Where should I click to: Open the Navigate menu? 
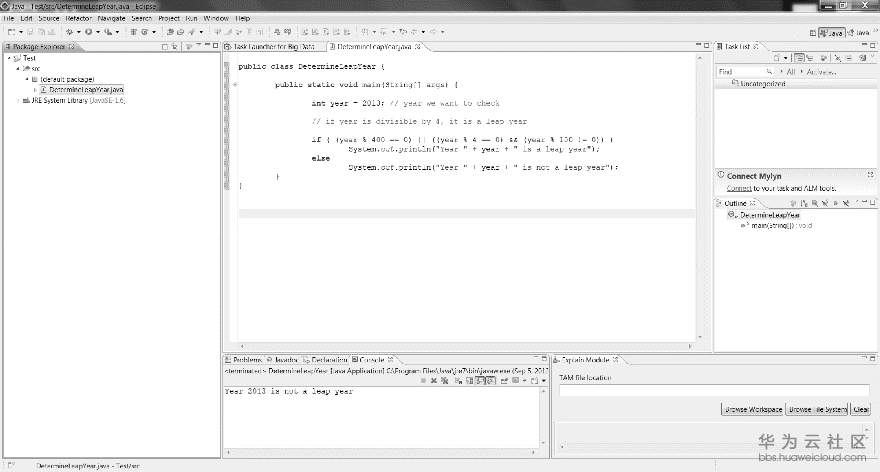click(111, 19)
